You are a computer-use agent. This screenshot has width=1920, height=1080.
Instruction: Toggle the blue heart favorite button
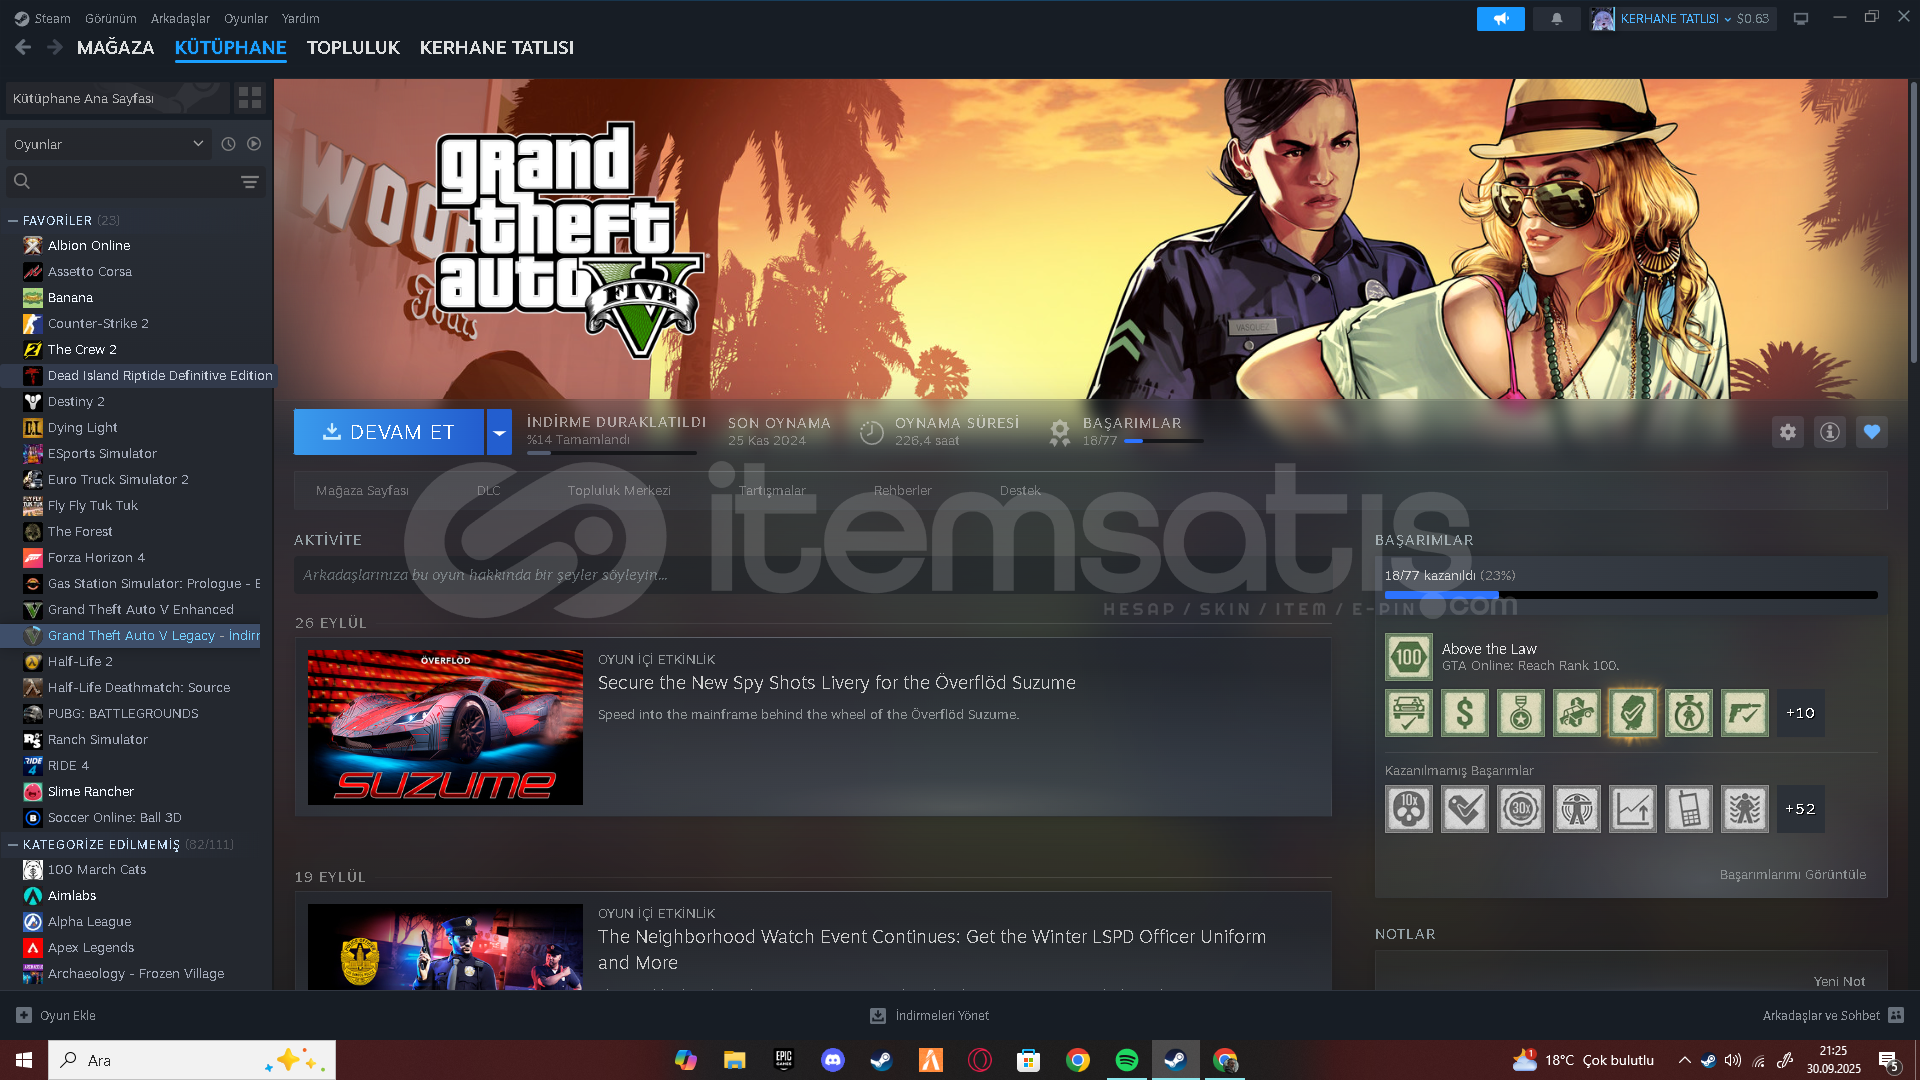(1872, 432)
